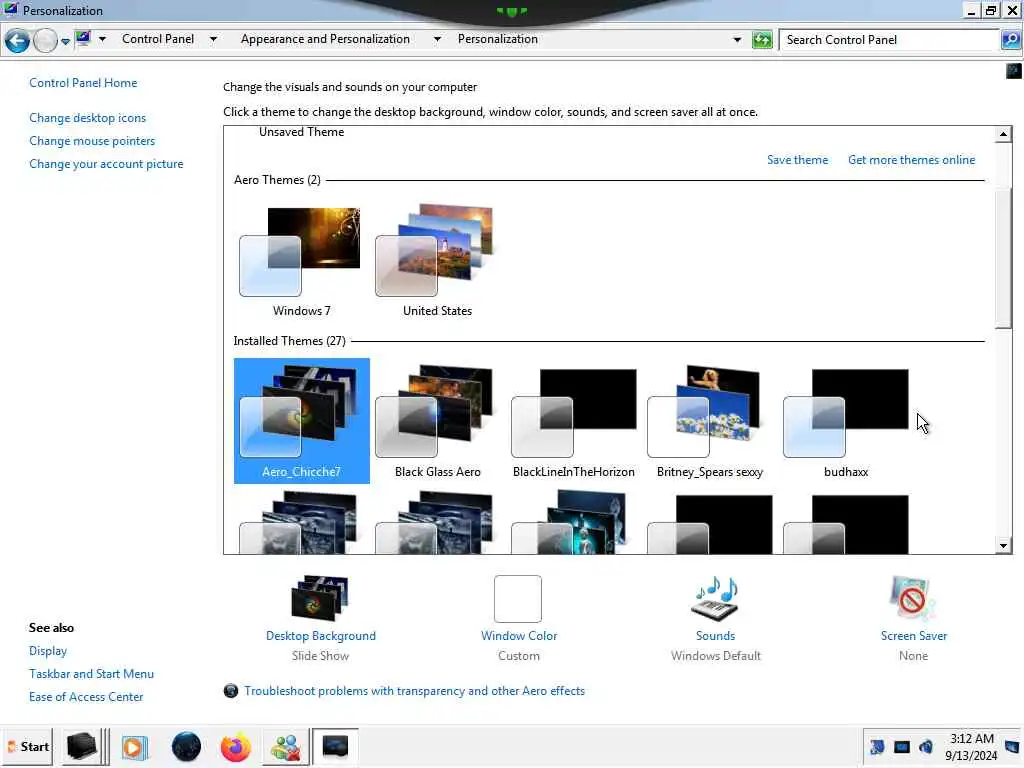Image resolution: width=1024 pixels, height=768 pixels.
Task: Select Appearance and Personalization breadcrumb
Action: pyautogui.click(x=325, y=39)
